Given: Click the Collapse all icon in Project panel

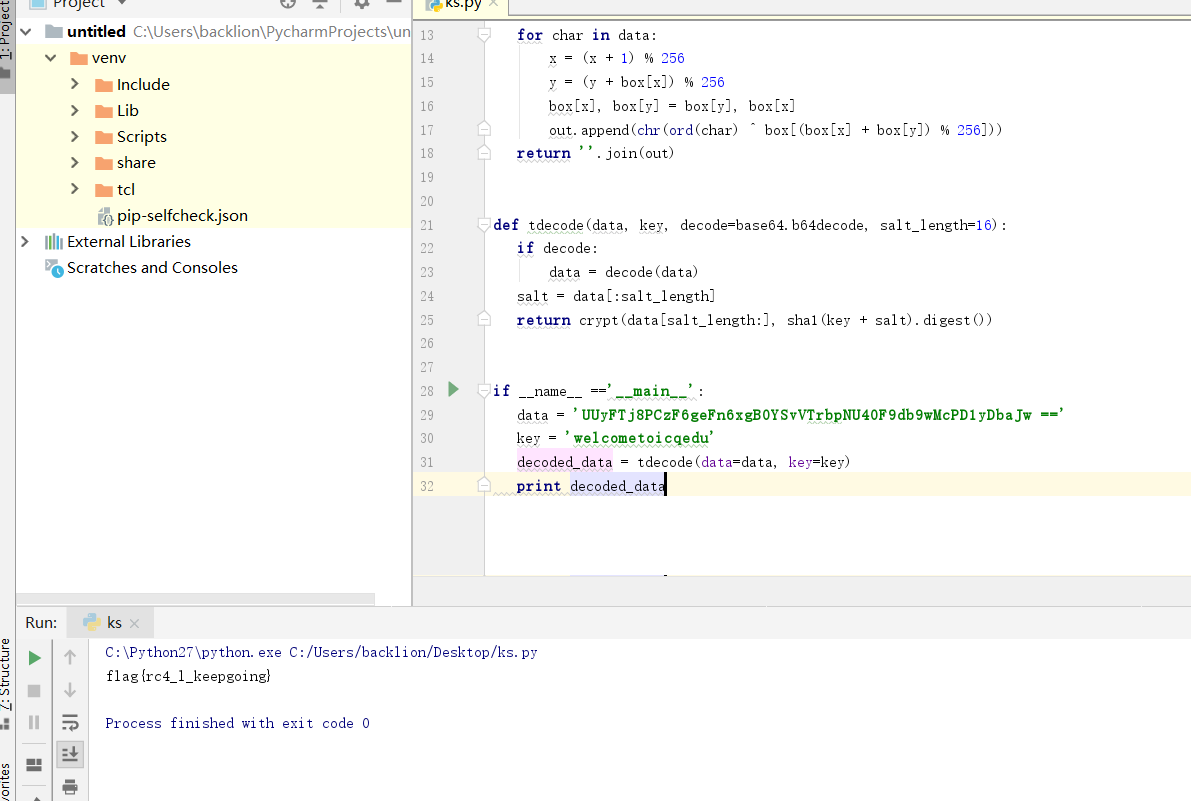Looking at the screenshot, I should tap(320, 3).
